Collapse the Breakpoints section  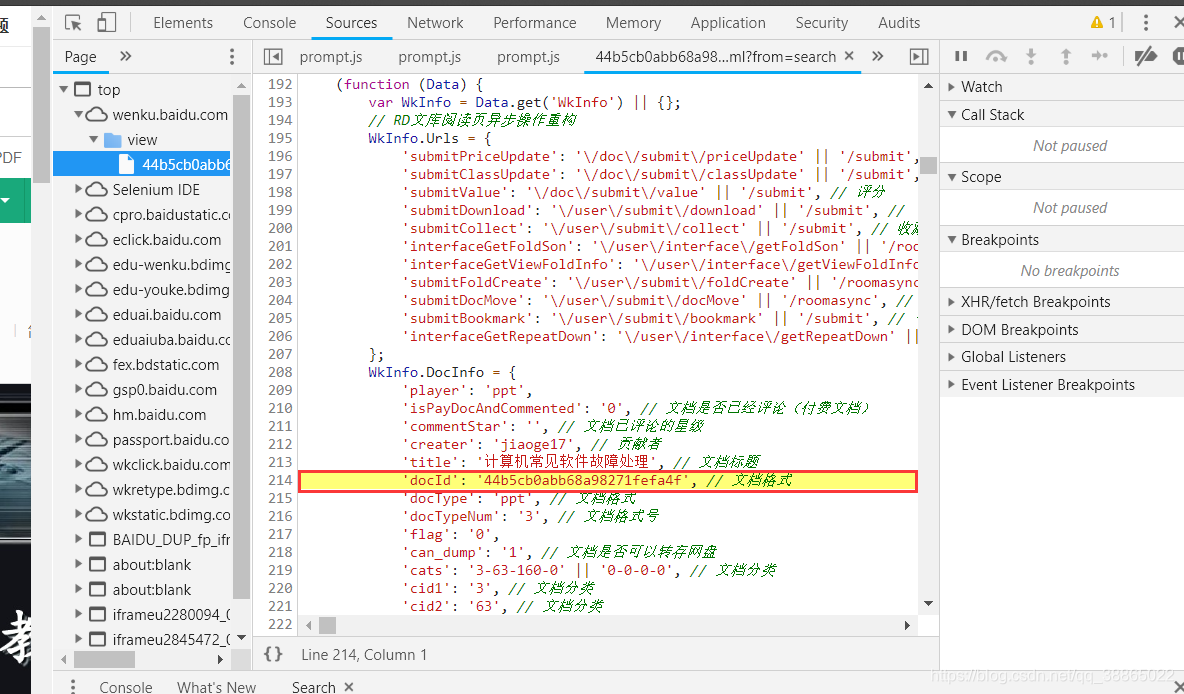click(951, 239)
